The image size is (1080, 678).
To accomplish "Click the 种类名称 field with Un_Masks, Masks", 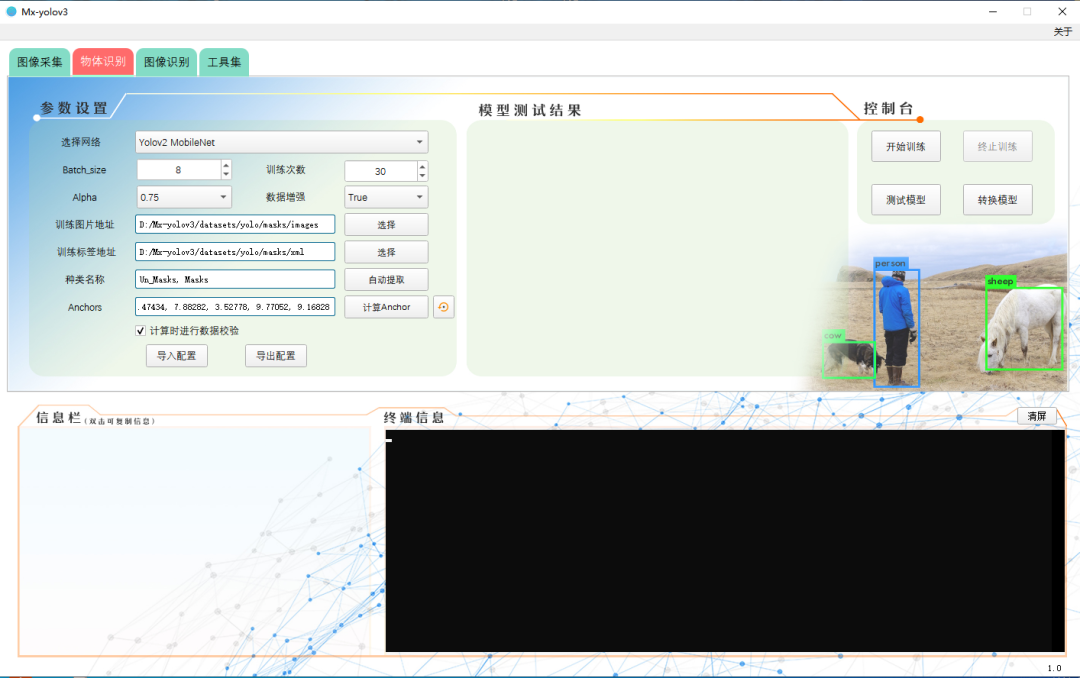I will click(235, 280).
